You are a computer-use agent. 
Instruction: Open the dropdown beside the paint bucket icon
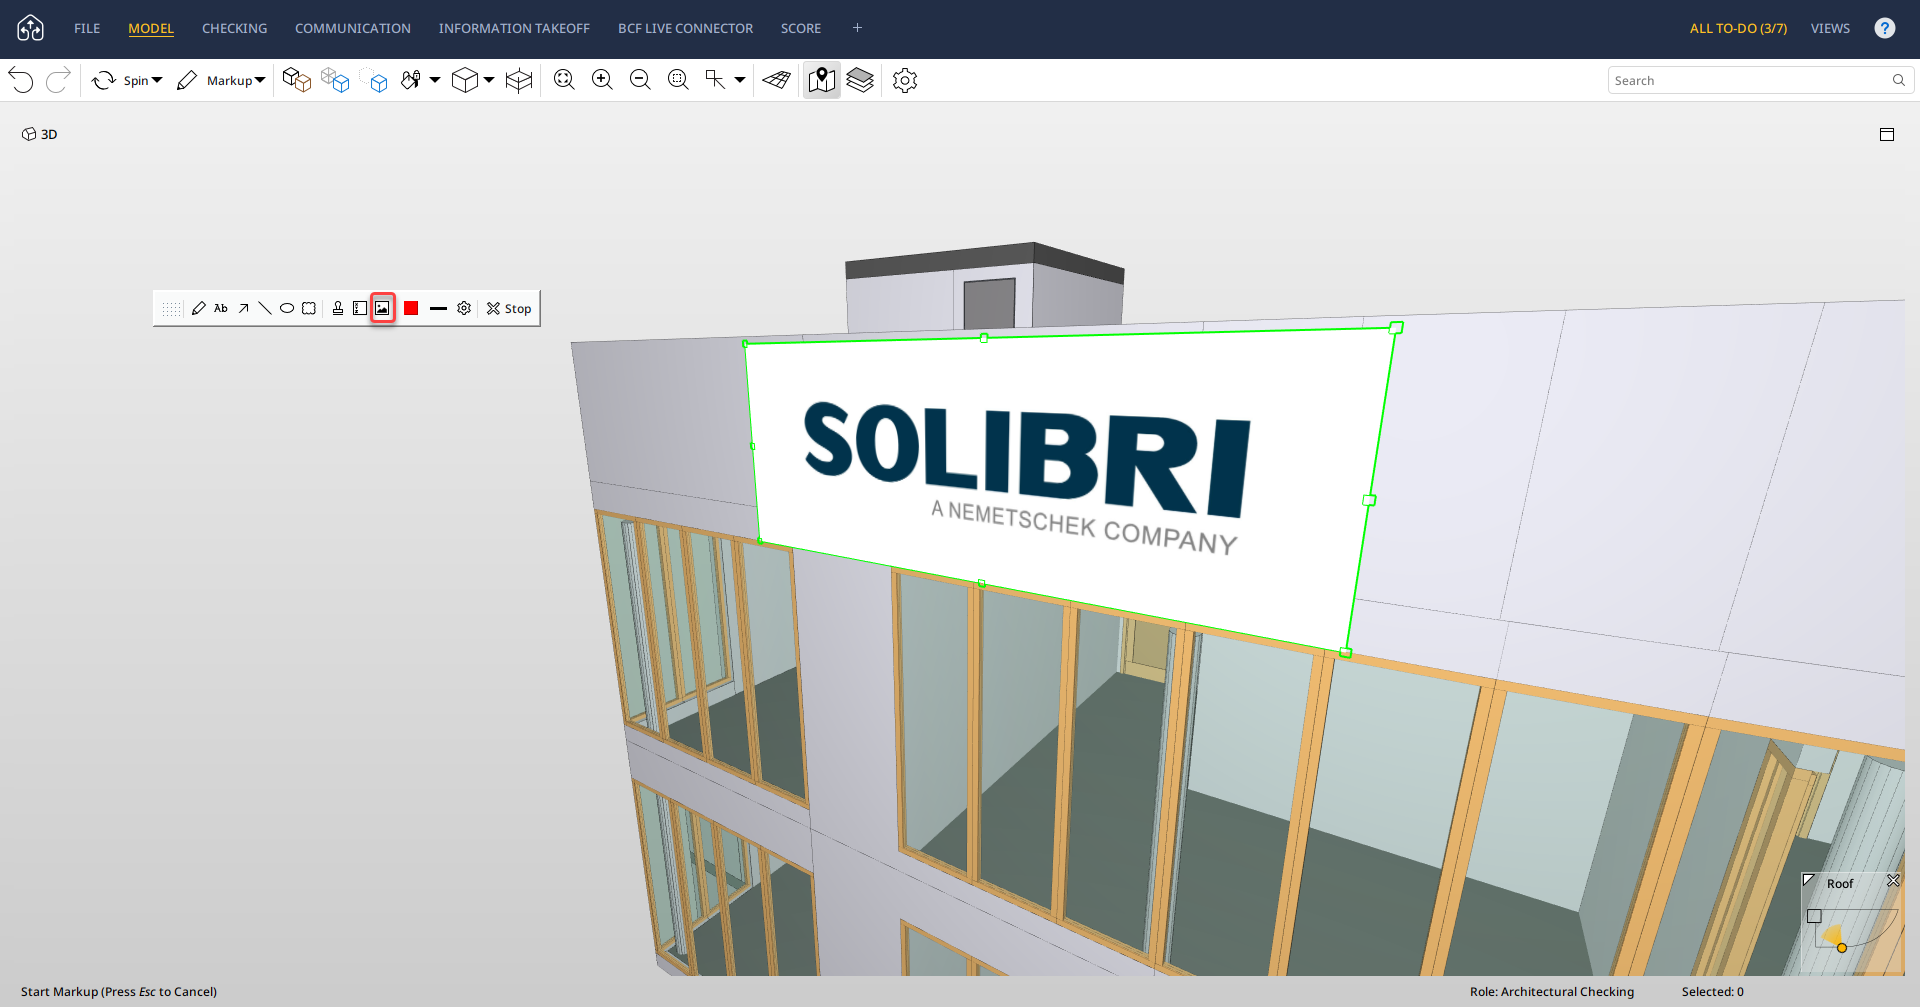(435, 80)
